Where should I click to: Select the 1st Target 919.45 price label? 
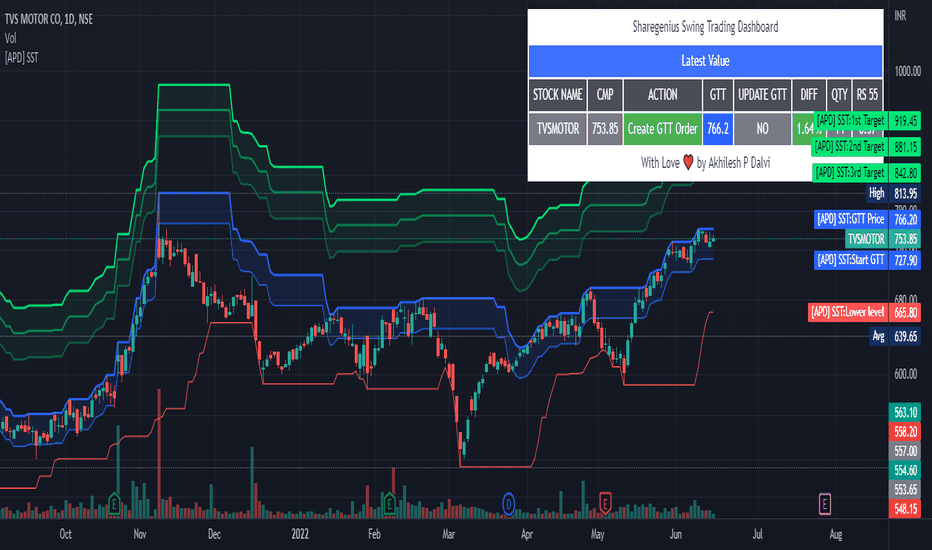tap(867, 121)
